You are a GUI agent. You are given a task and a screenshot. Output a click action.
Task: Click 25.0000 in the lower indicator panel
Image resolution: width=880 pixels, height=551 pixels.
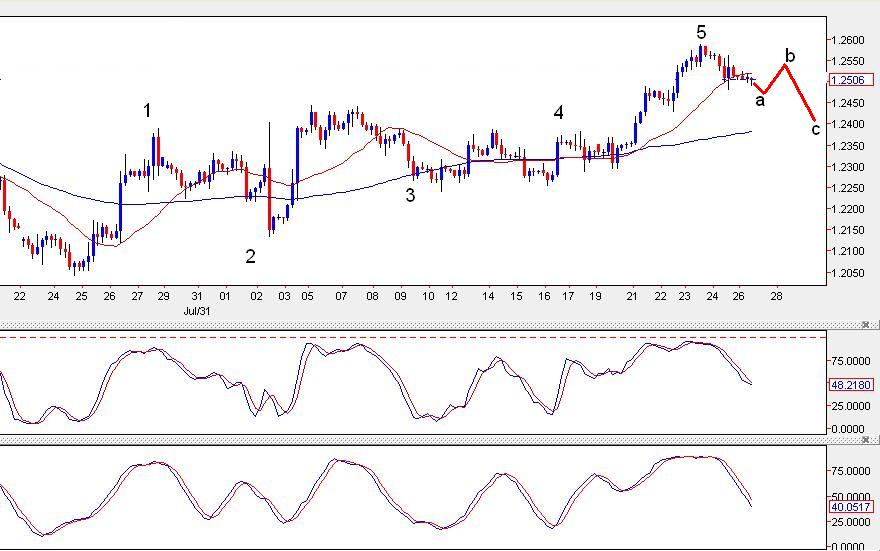tap(851, 522)
